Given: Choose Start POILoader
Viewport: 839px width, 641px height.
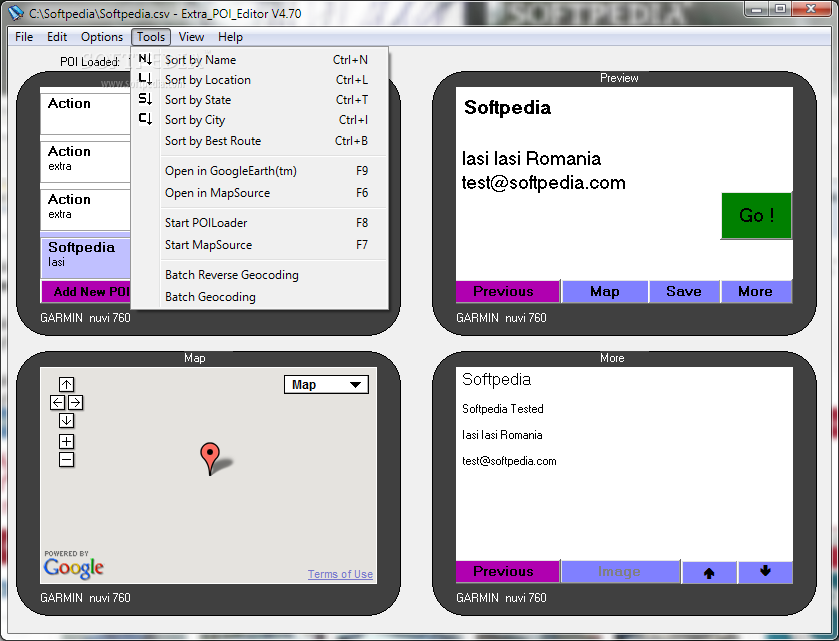Looking at the screenshot, I should [260, 223].
